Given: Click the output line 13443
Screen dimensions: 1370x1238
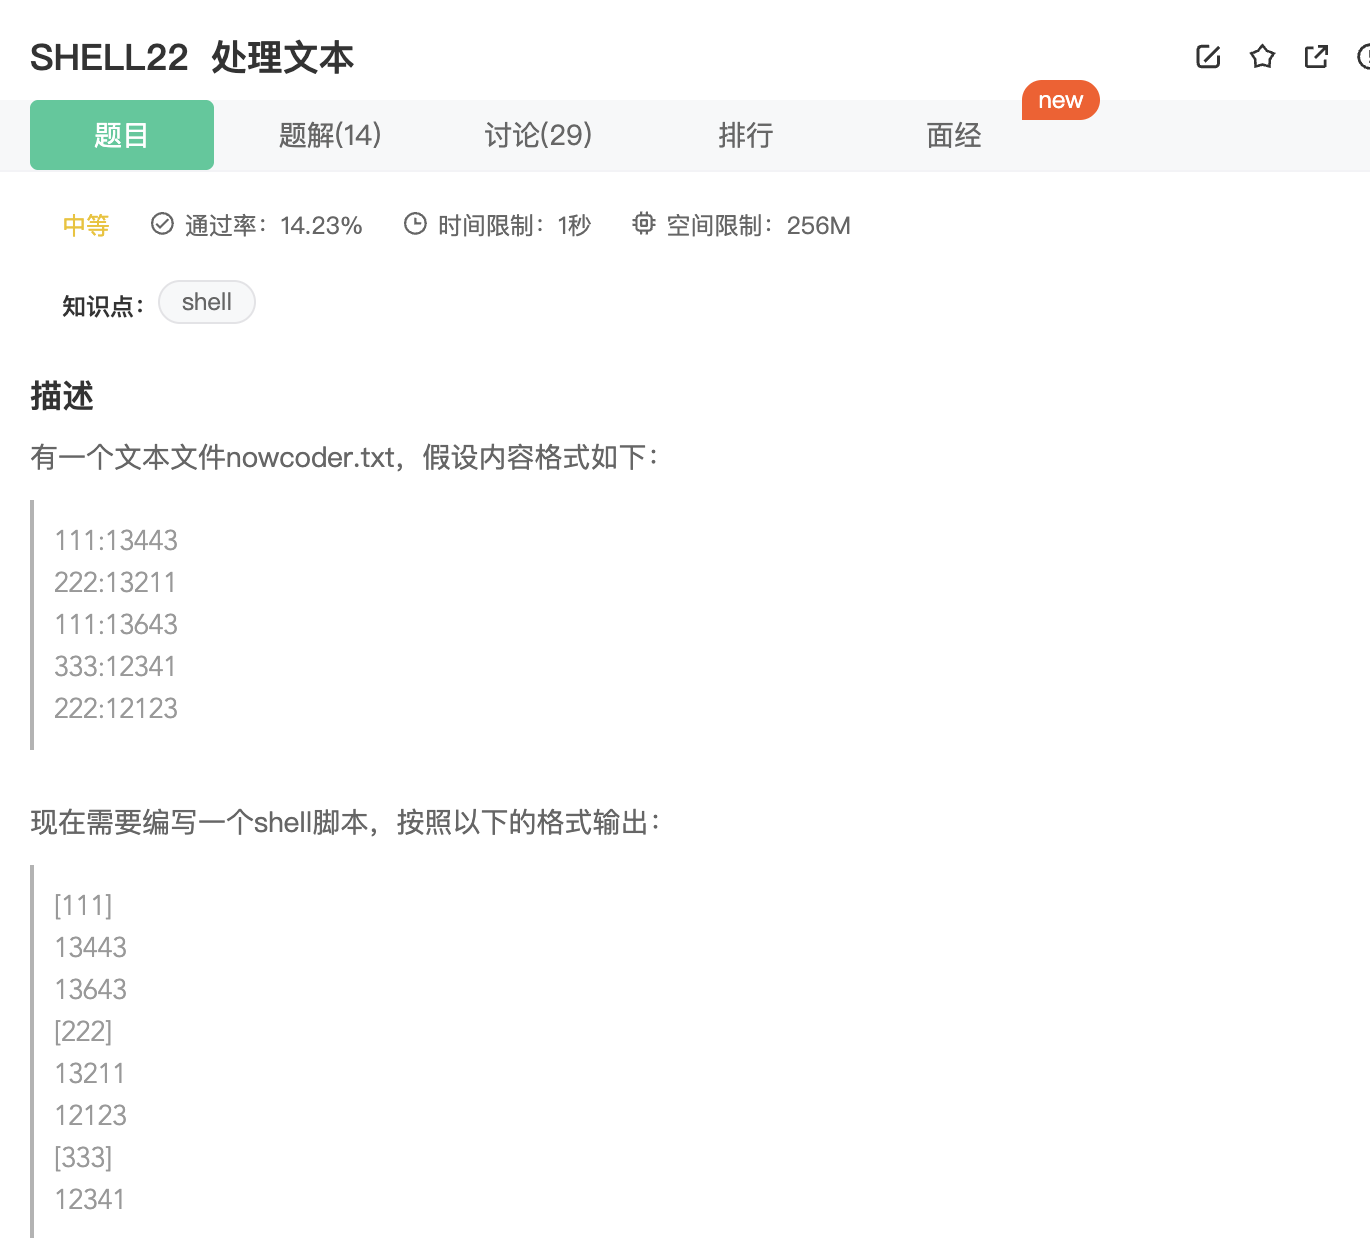Looking at the screenshot, I should pyautogui.click(x=91, y=947).
